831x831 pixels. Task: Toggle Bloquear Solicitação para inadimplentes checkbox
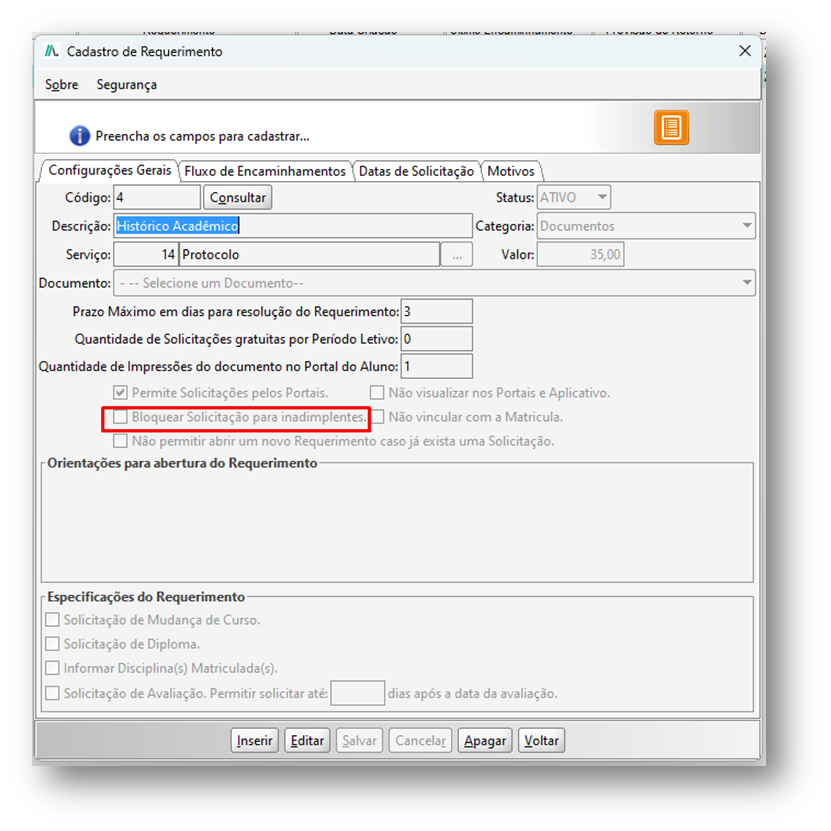pos(120,417)
